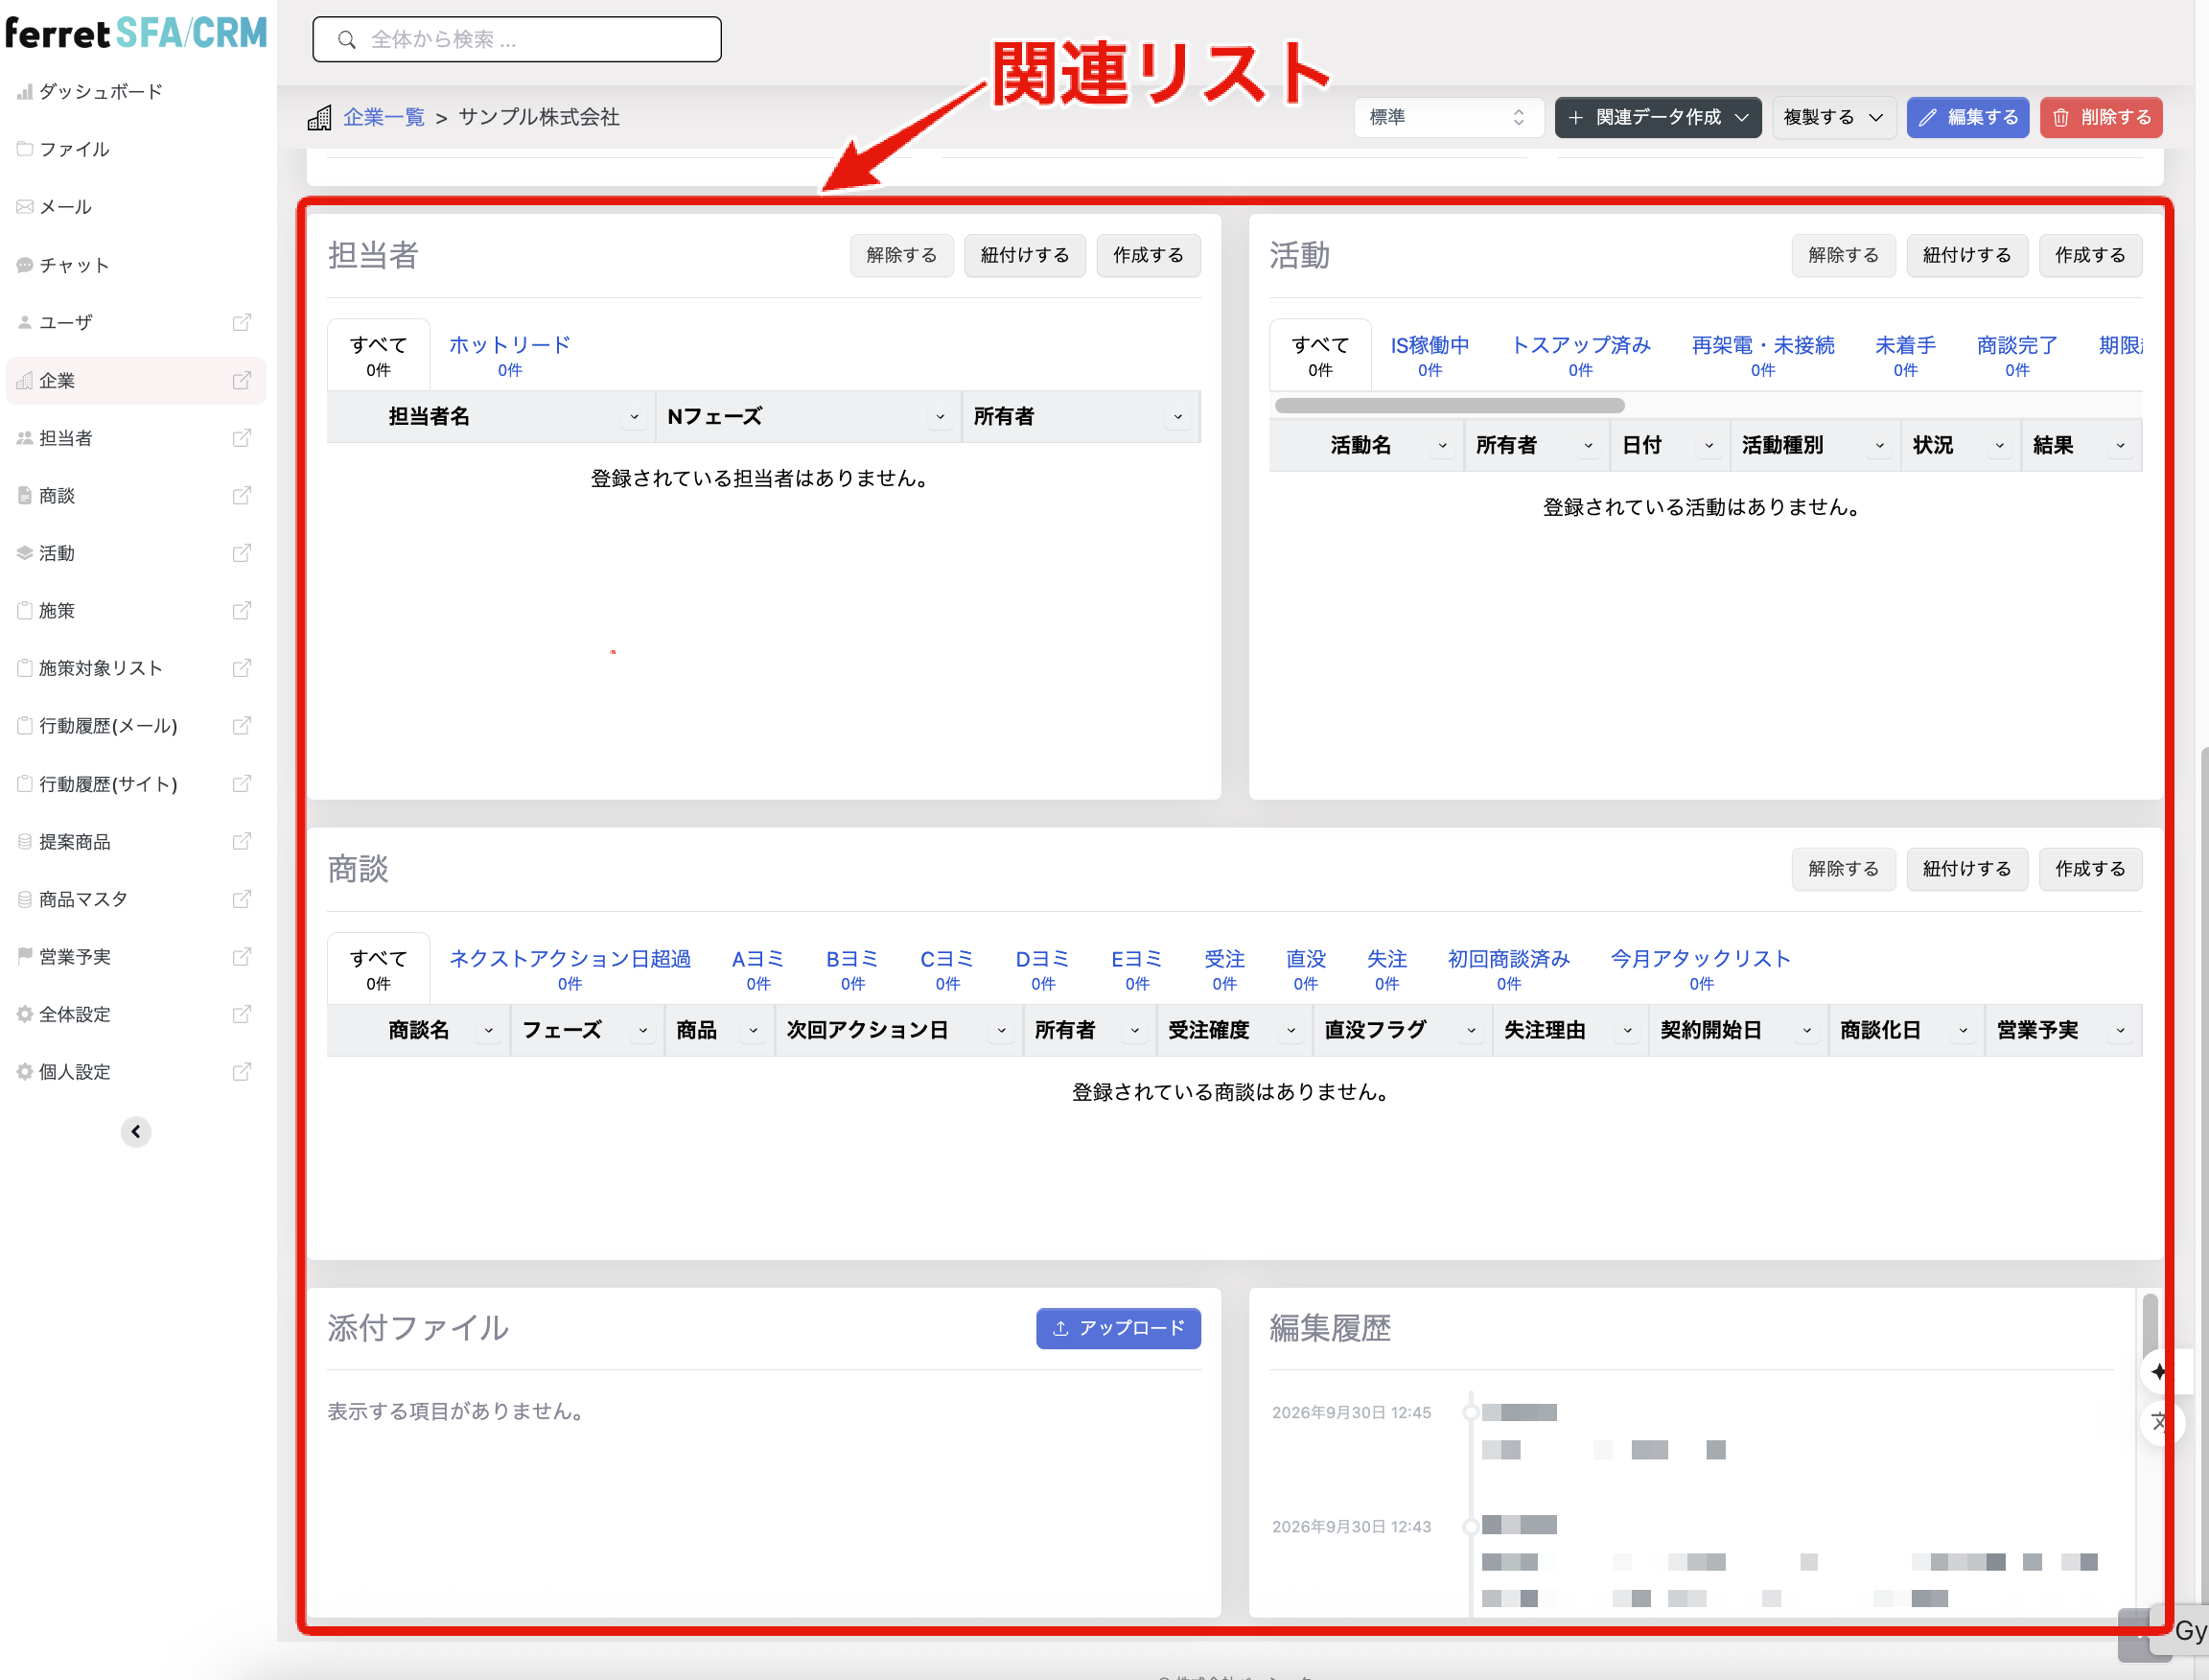Open the 活動種別 column dropdown arrow
The height and width of the screenshot is (1680, 2209).
(x=1880, y=445)
